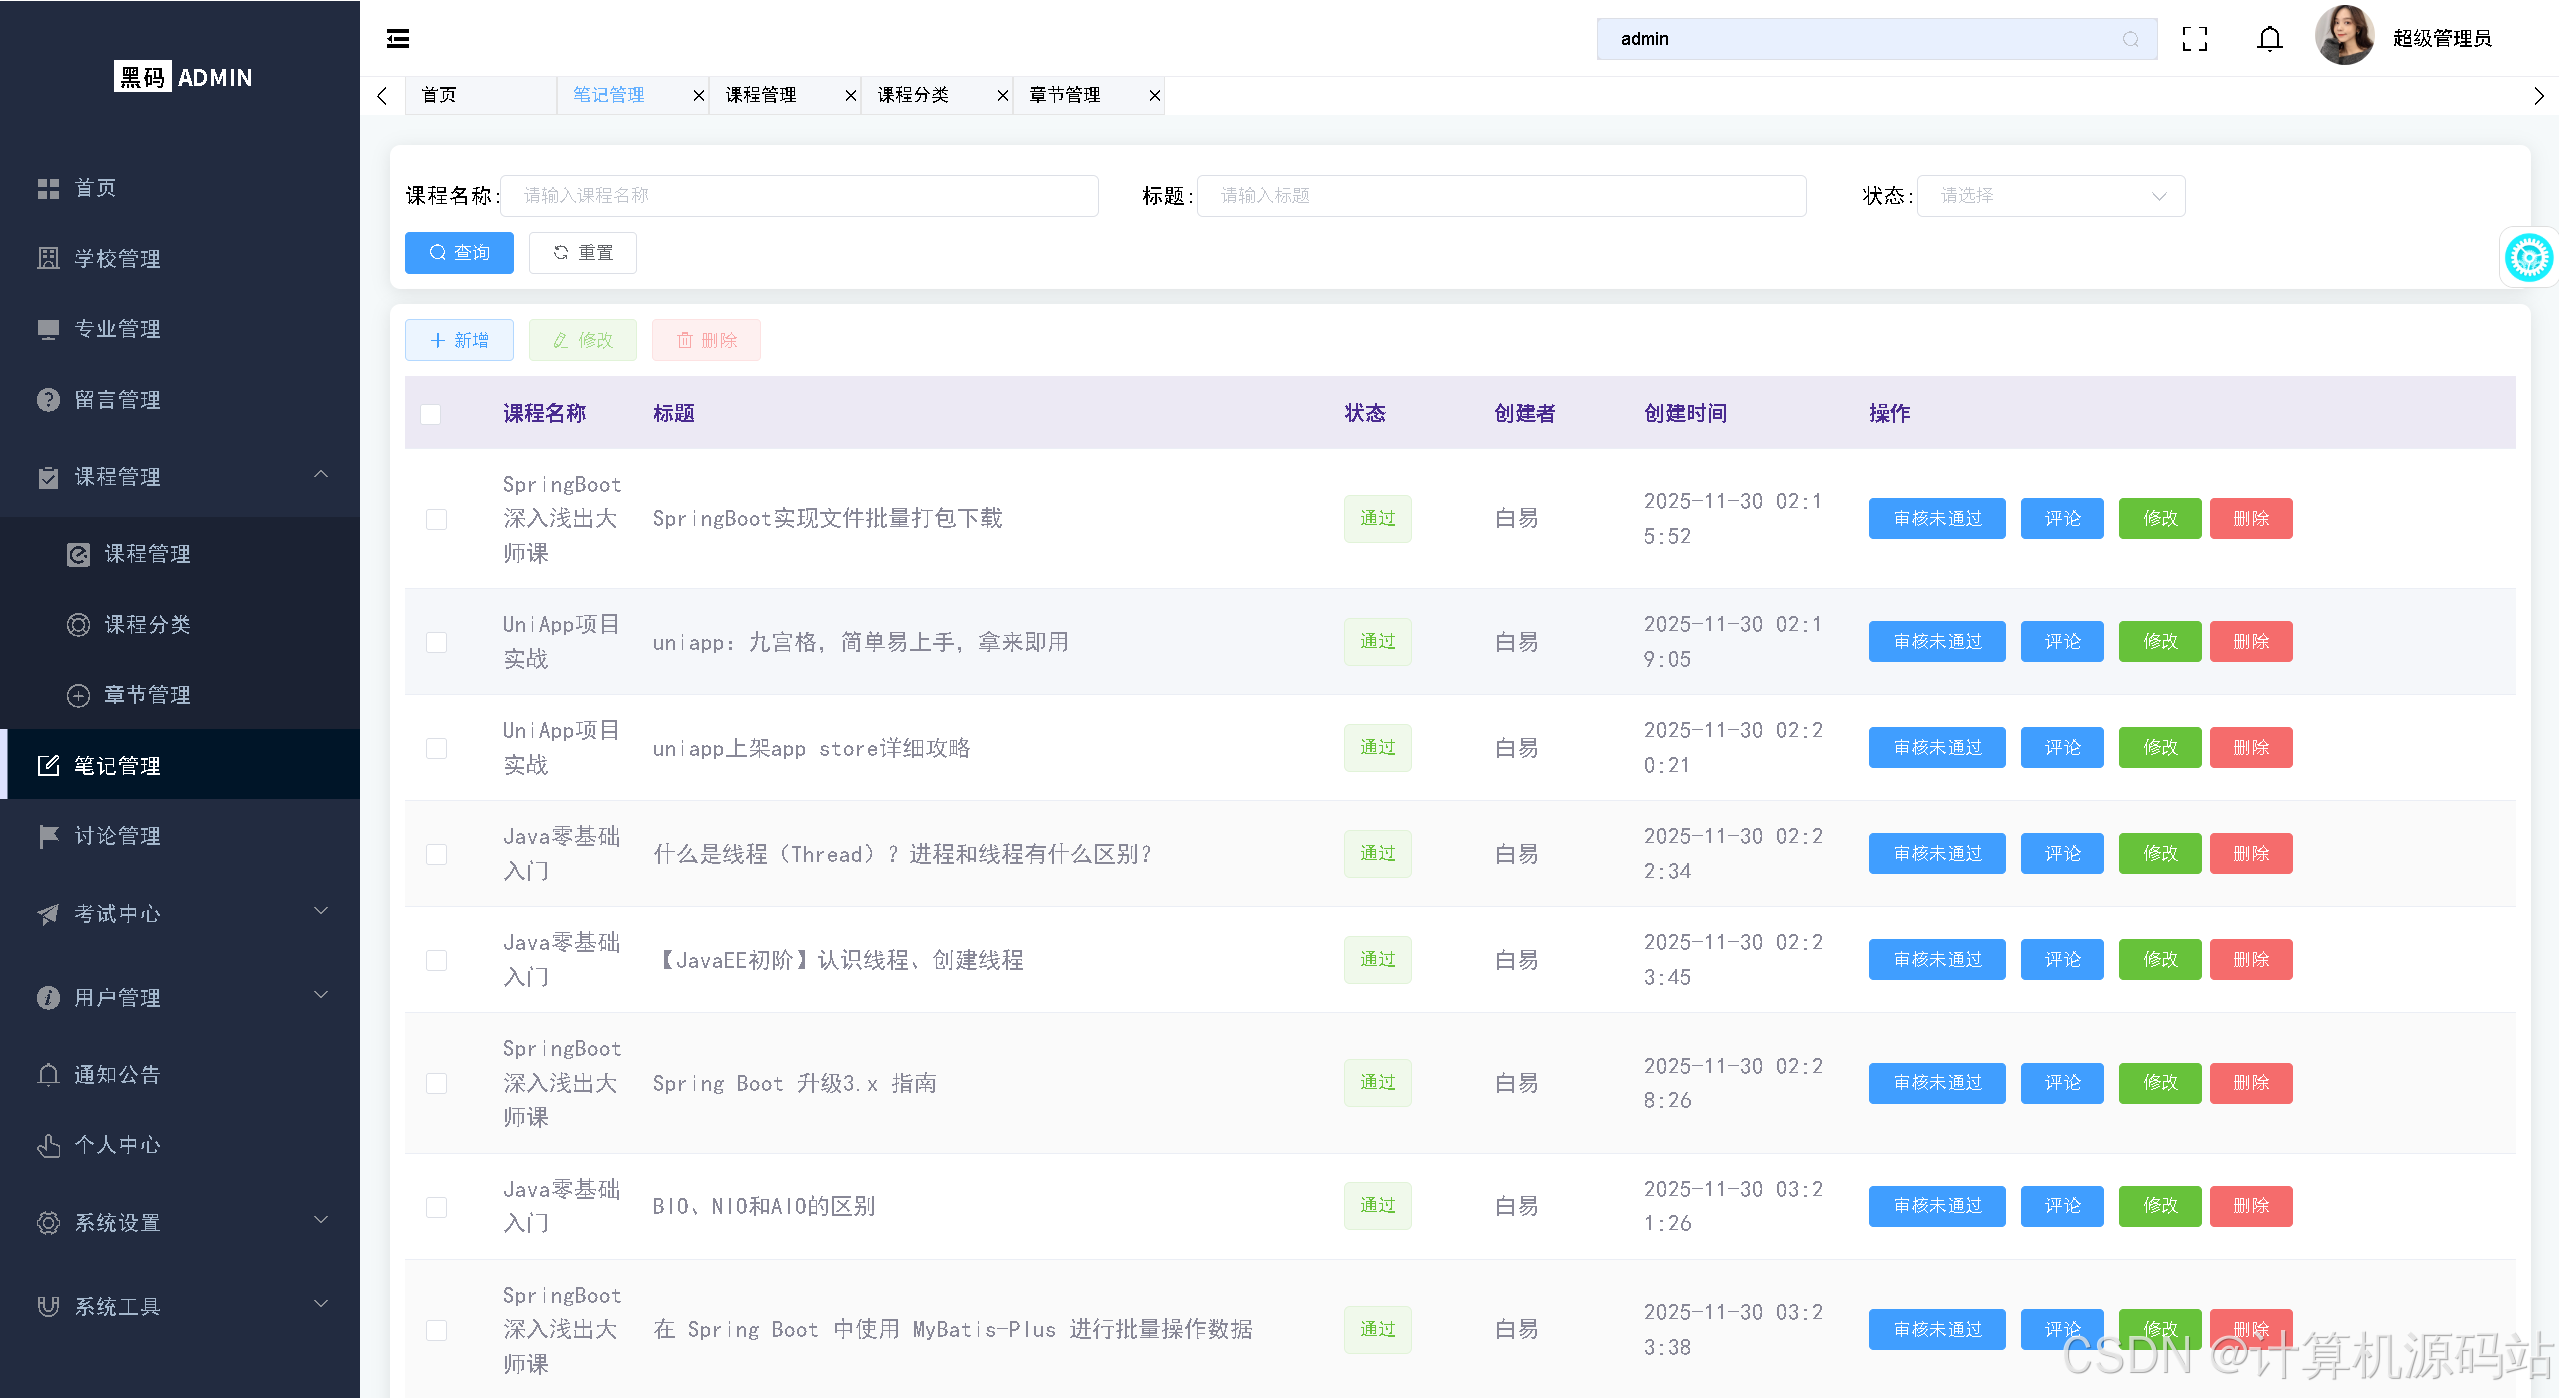Select checkbox for SpringBoot实现文件批量打包下载 row
The width and height of the screenshot is (2559, 1398).
[x=436, y=519]
